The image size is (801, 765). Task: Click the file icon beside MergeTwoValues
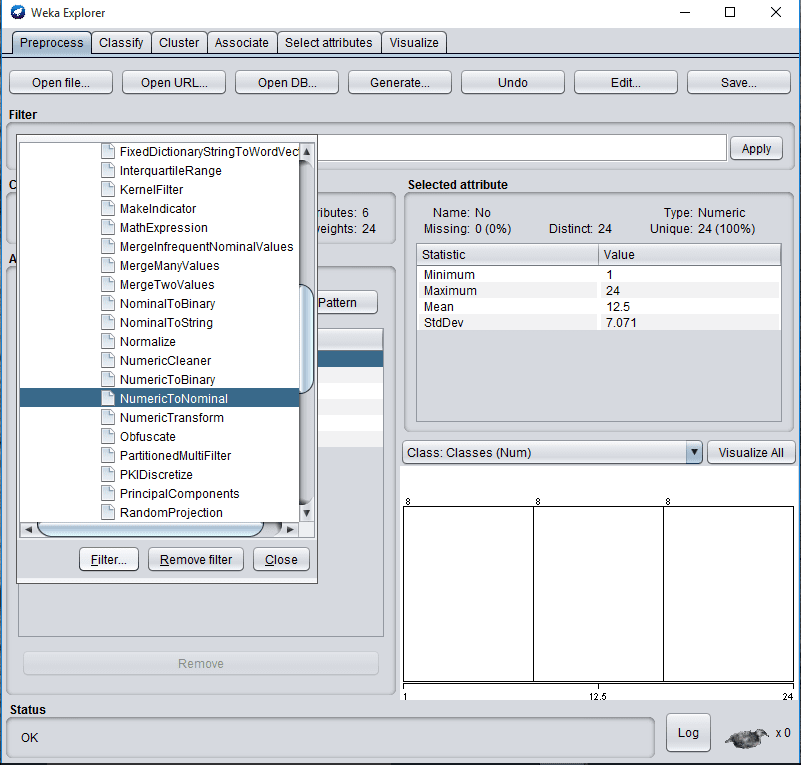click(x=108, y=284)
